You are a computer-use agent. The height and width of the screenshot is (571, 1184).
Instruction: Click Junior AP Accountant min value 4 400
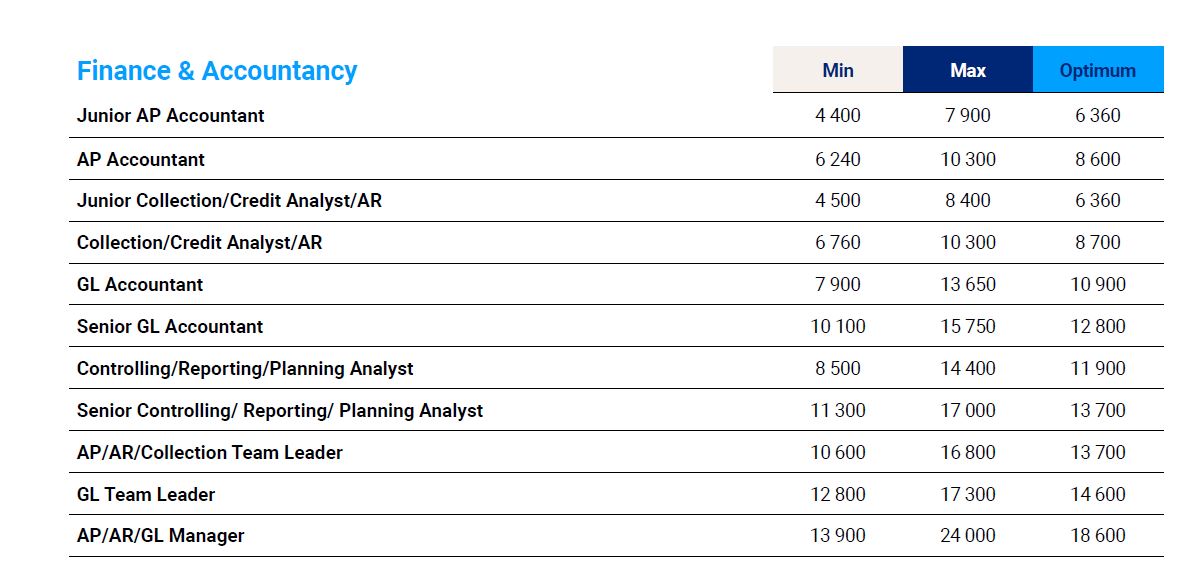[x=838, y=115]
